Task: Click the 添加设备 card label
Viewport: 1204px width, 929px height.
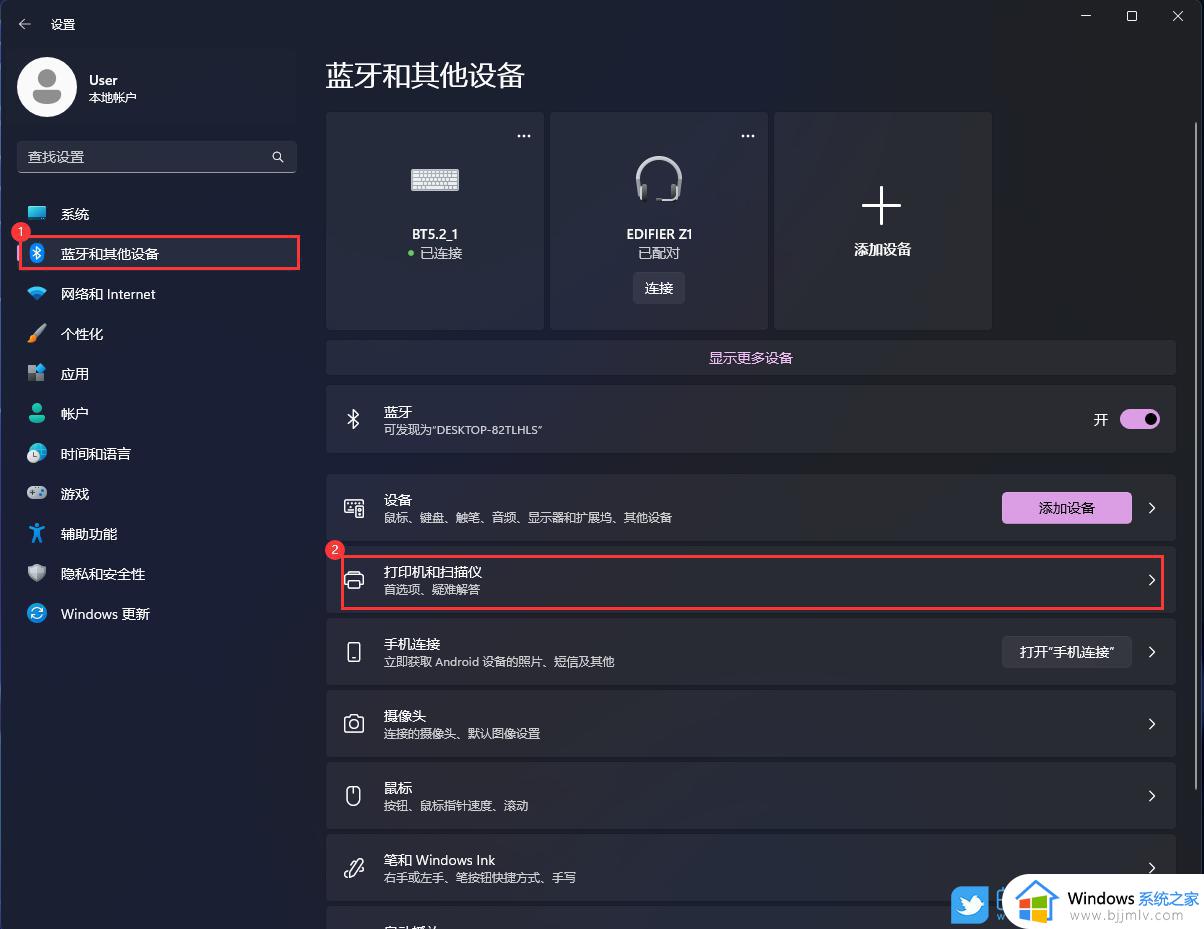Action: 883,250
